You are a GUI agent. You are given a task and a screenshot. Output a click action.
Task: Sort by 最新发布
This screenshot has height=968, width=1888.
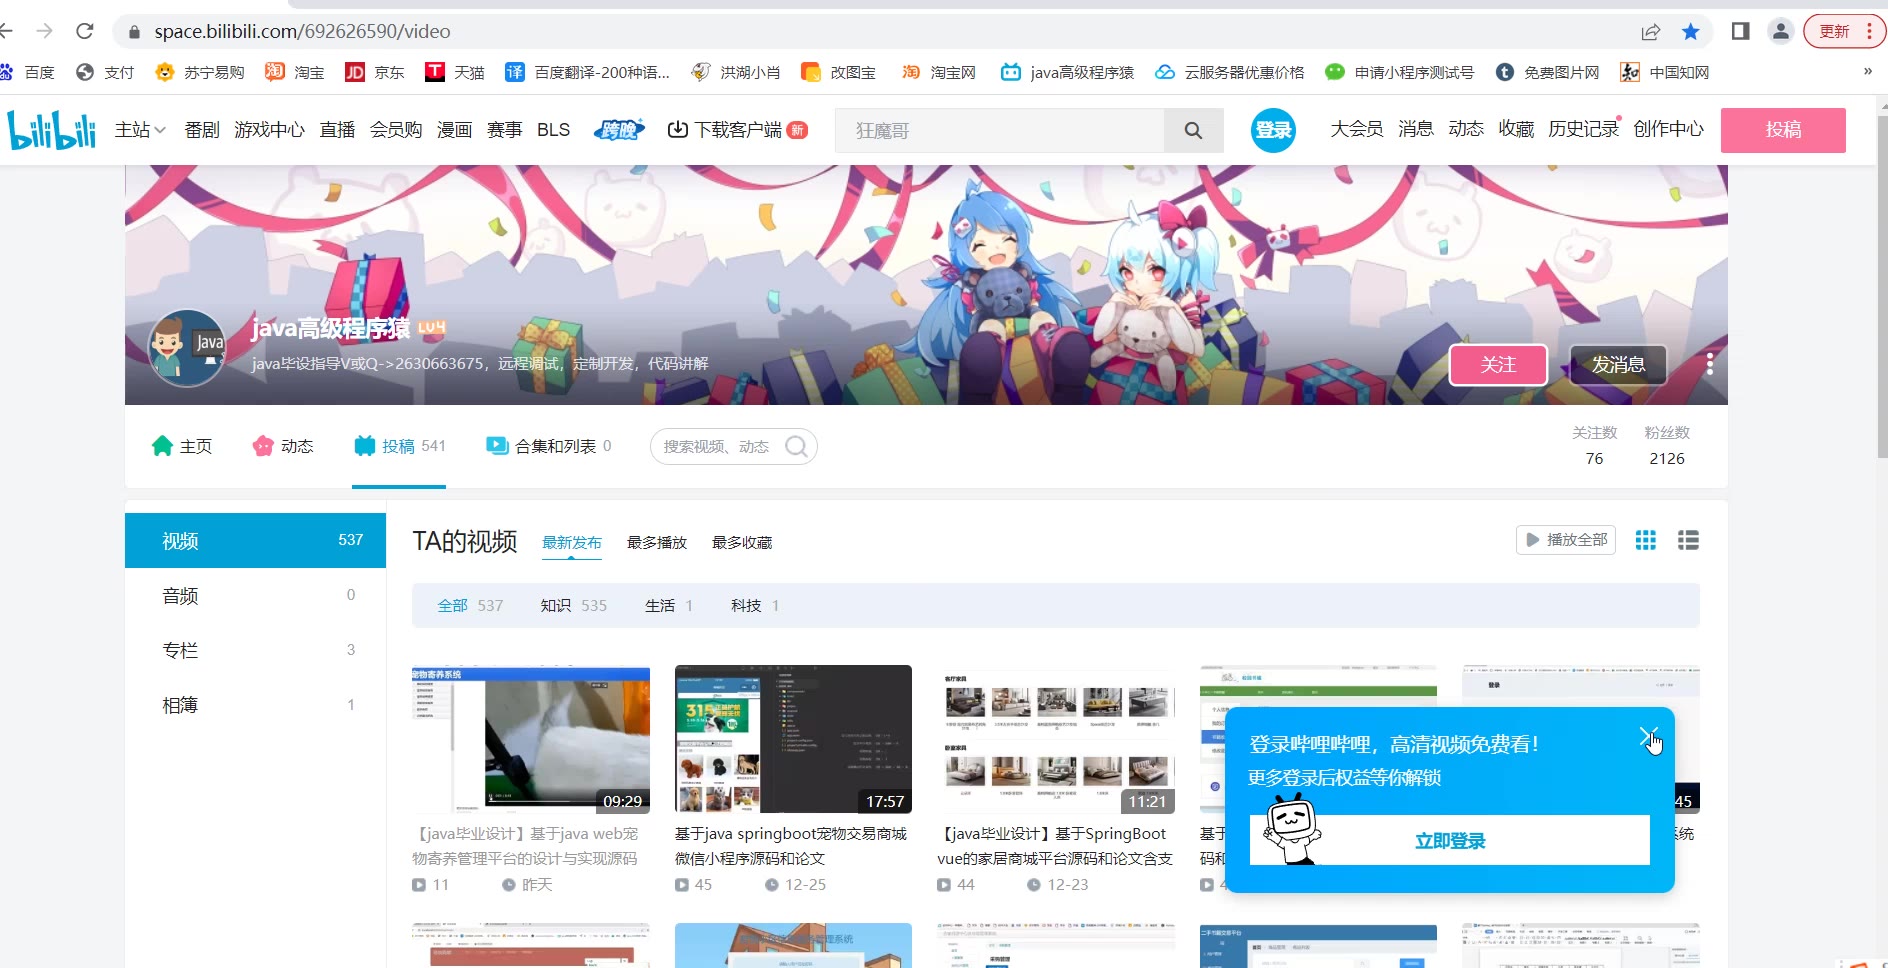tap(572, 543)
